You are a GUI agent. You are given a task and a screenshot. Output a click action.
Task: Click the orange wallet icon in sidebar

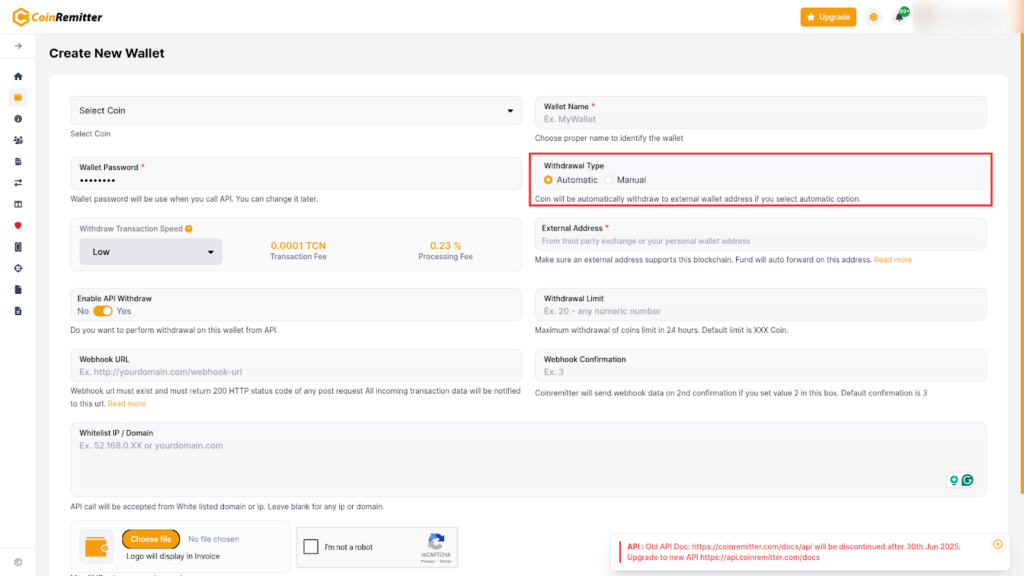(x=18, y=97)
